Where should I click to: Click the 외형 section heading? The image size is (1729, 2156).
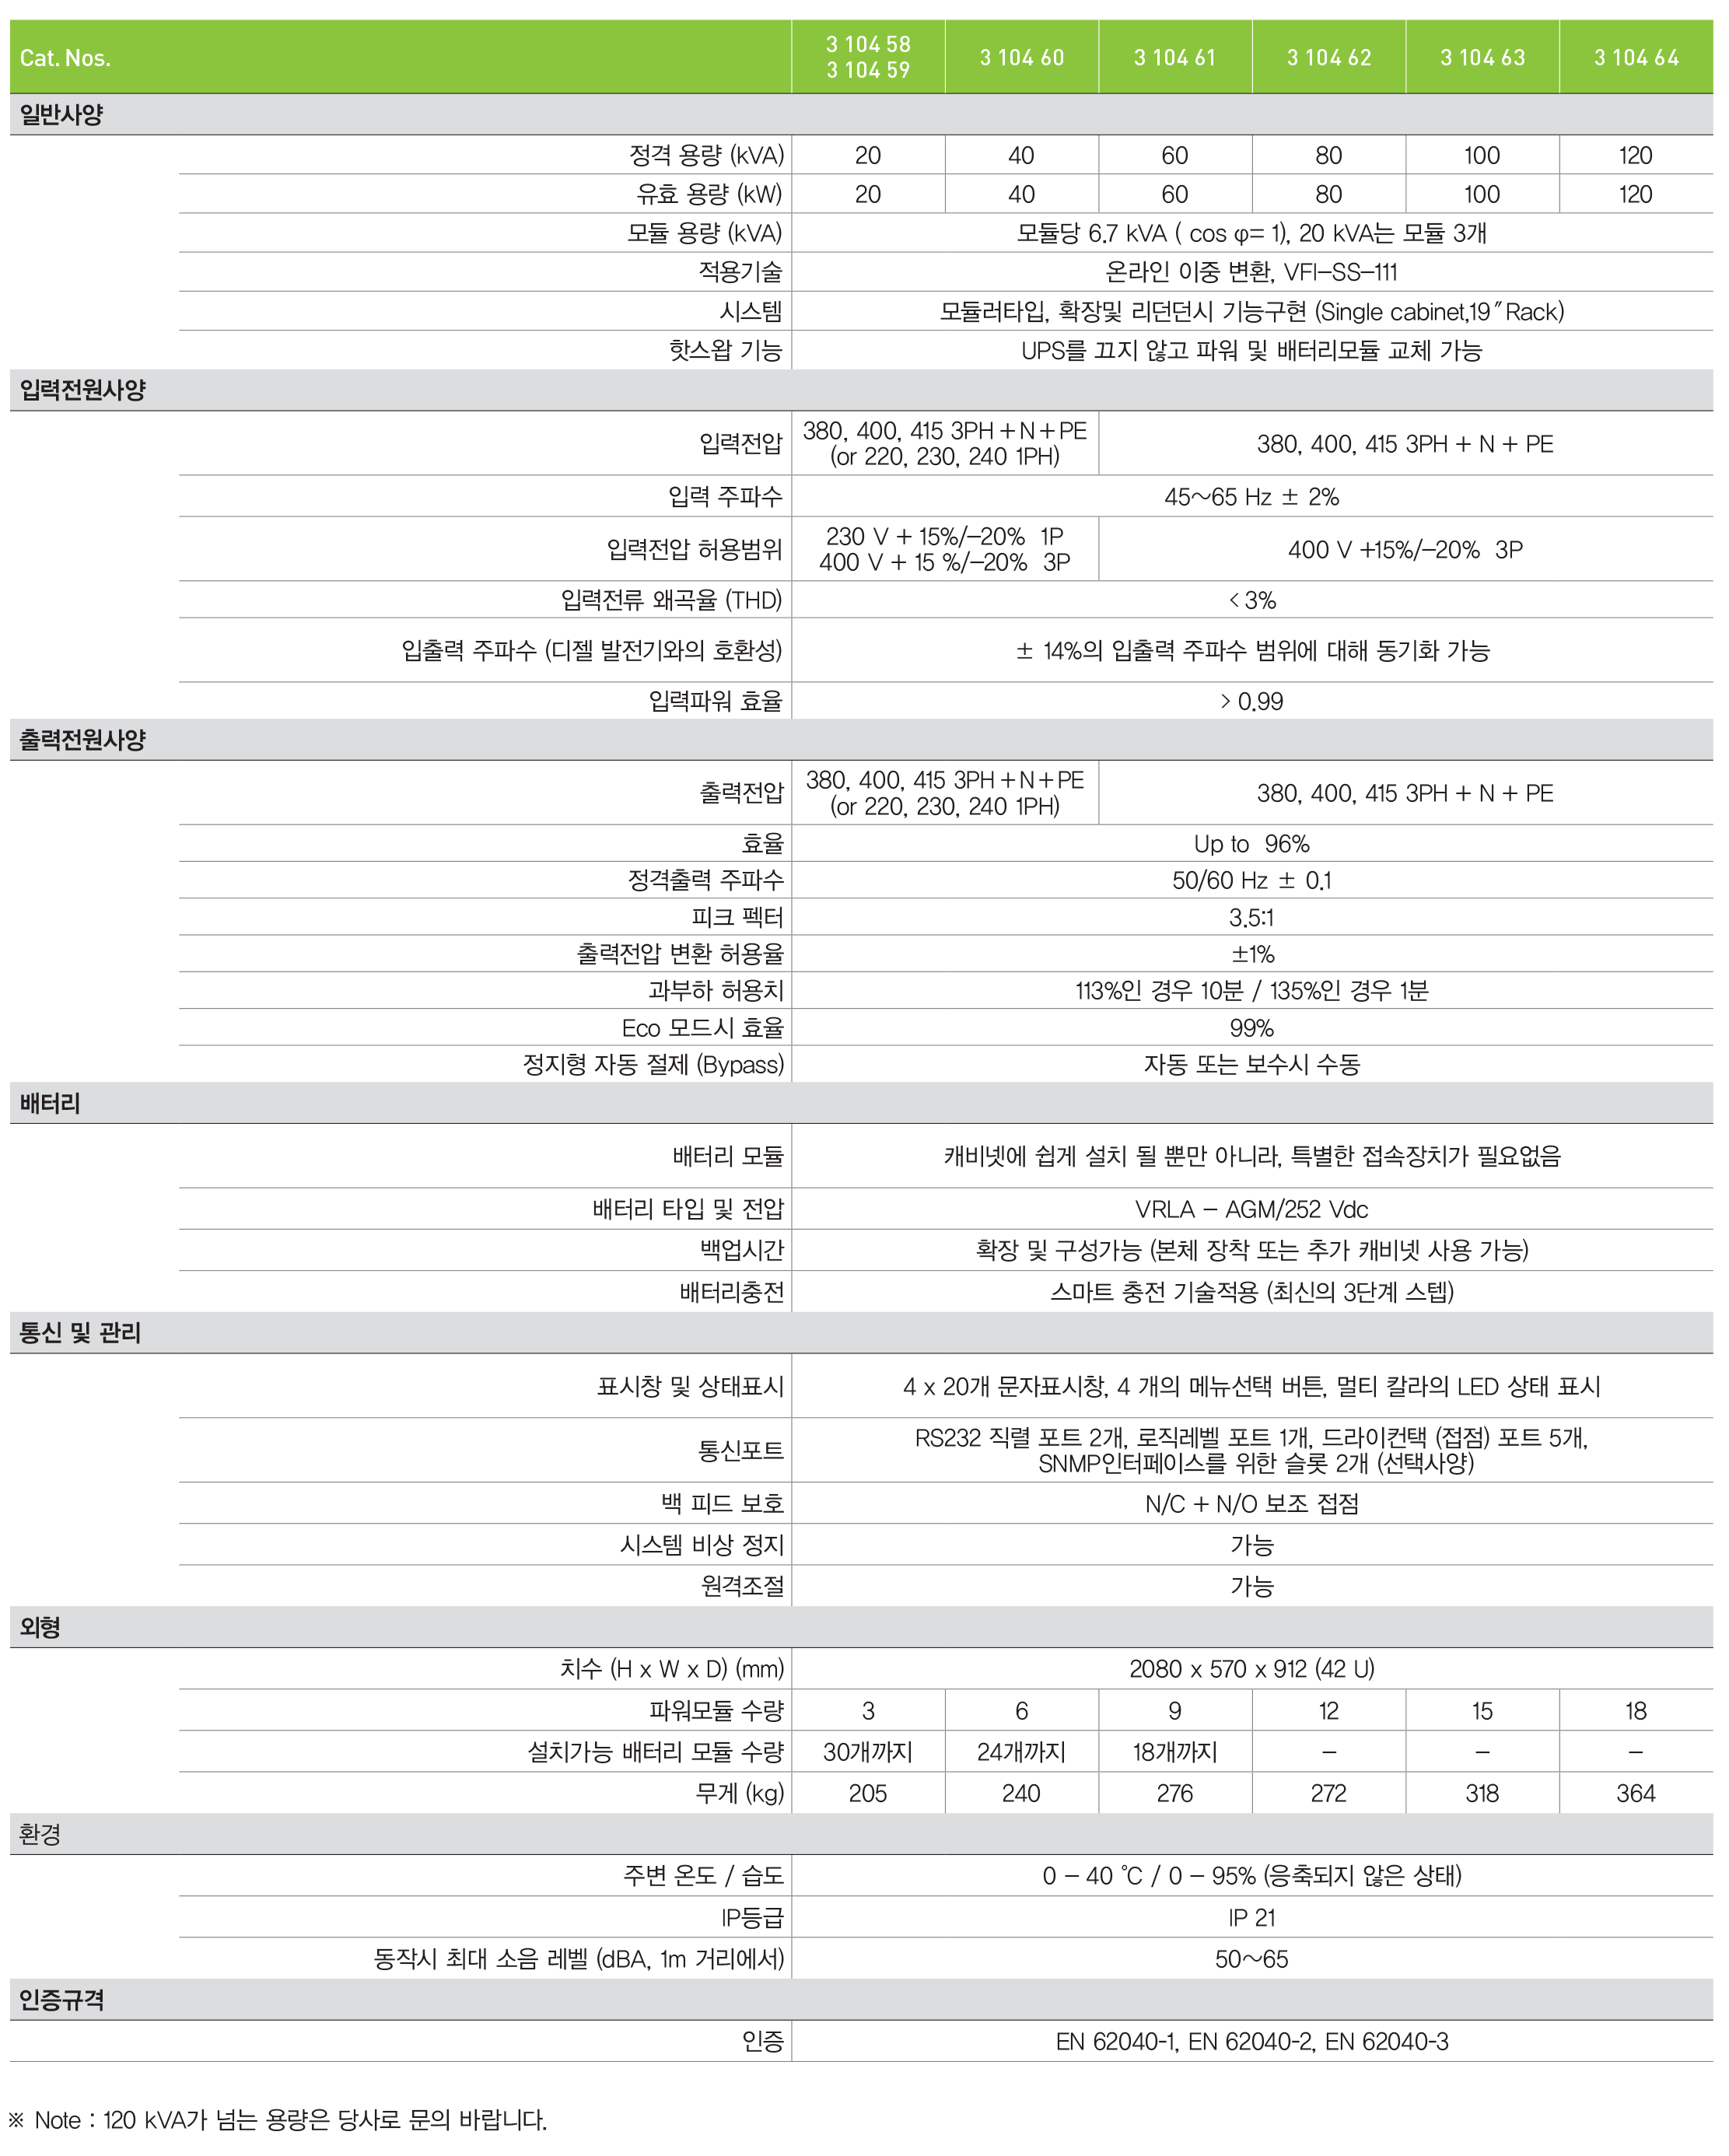[x=40, y=1627]
